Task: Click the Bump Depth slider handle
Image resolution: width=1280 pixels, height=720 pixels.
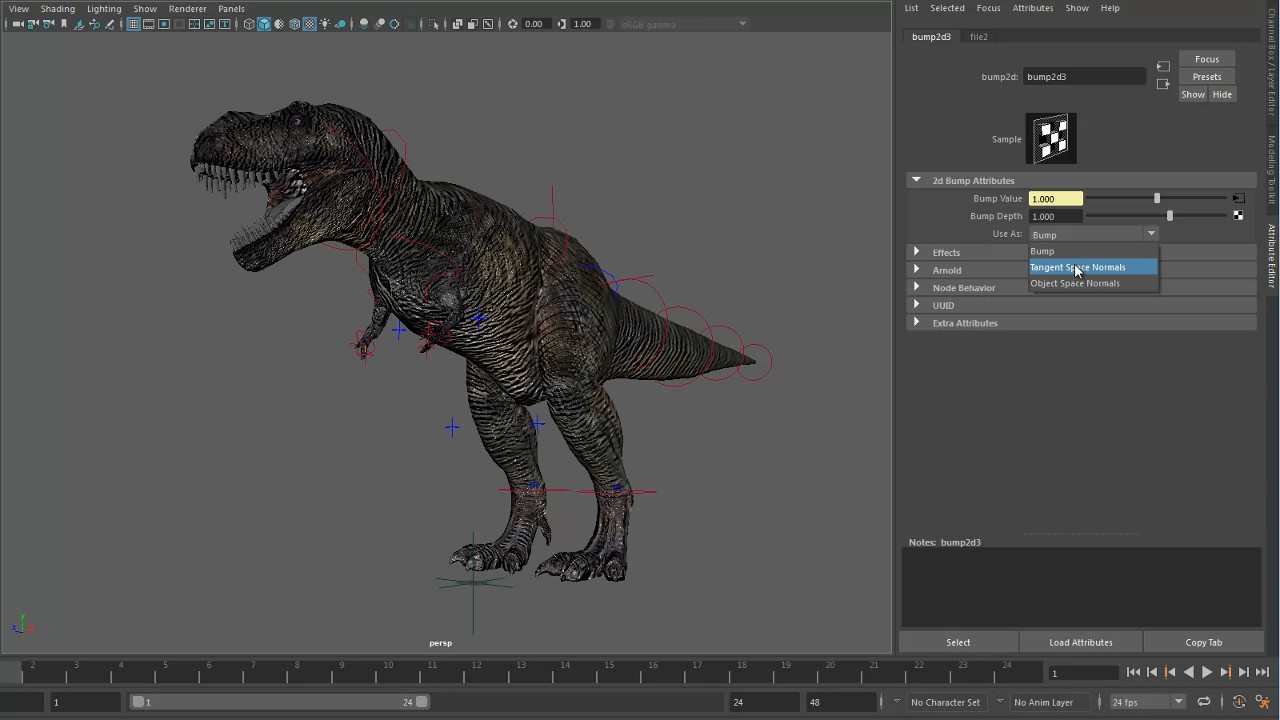Action: click(x=1169, y=216)
